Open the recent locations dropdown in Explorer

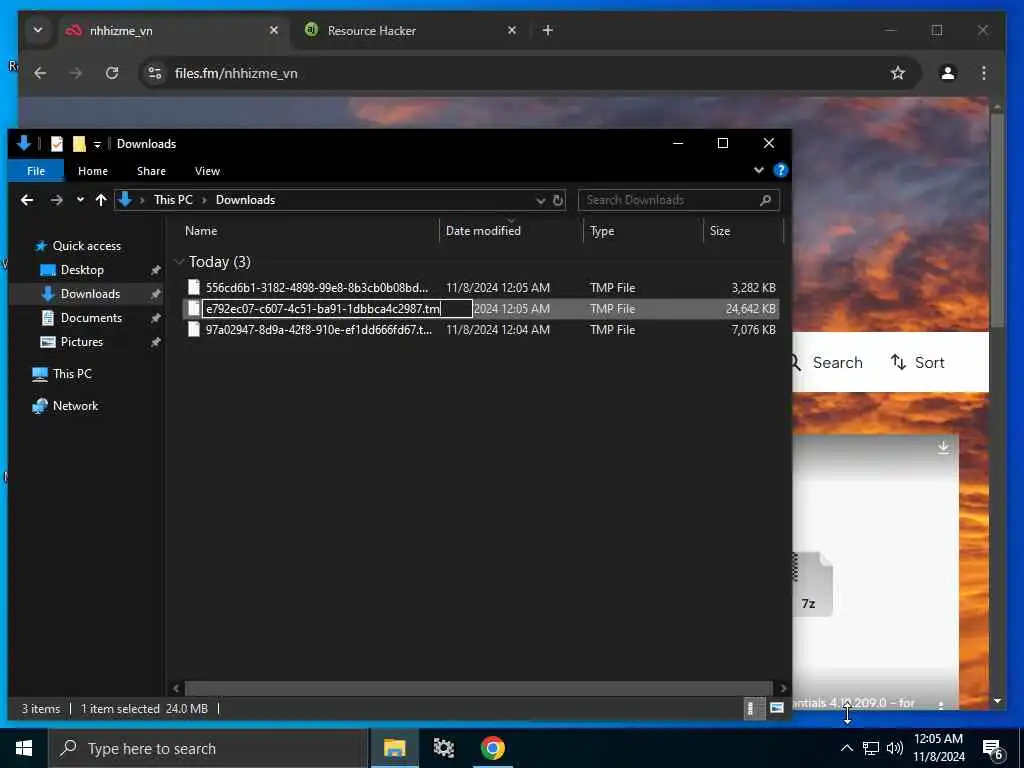click(80, 200)
